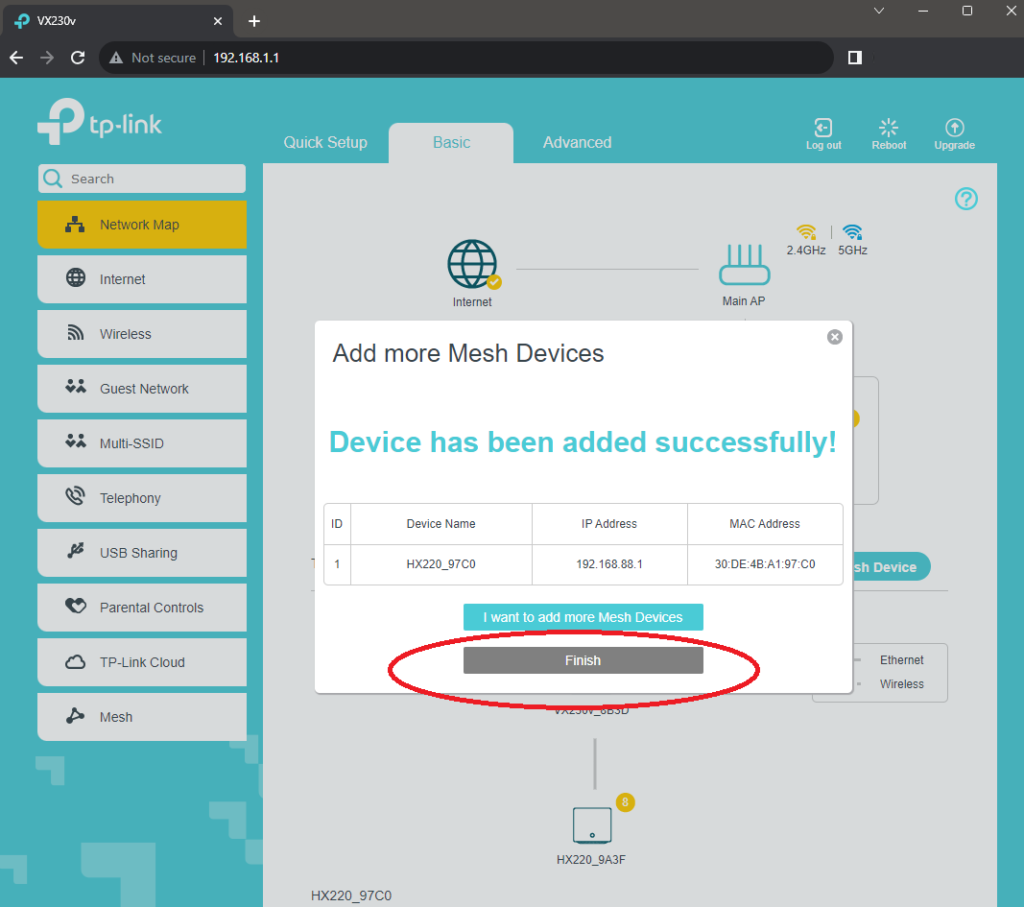
Task: Switch to the Advanced tab
Action: tap(577, 143)
